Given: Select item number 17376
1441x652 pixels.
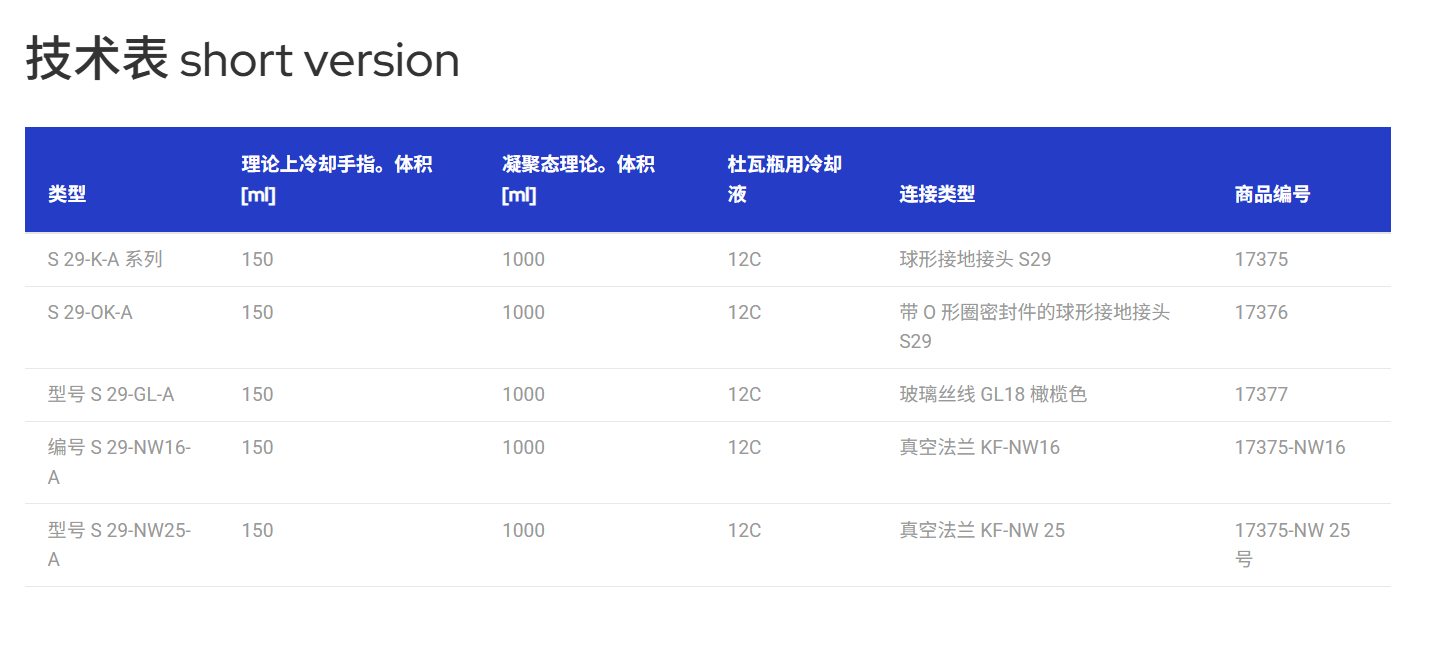Looking at the screenshot, I should click(x=1261, y=313).
